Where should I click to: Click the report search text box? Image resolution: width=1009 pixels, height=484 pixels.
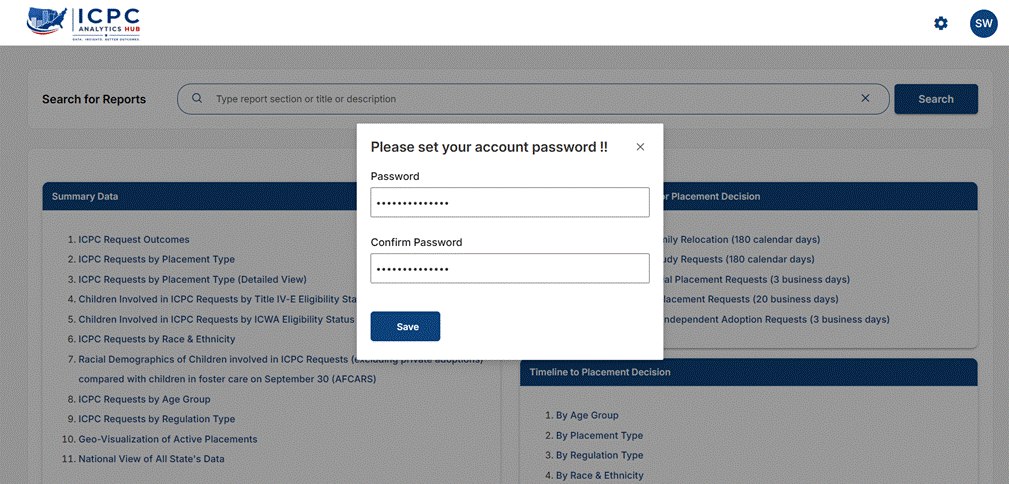533,99
